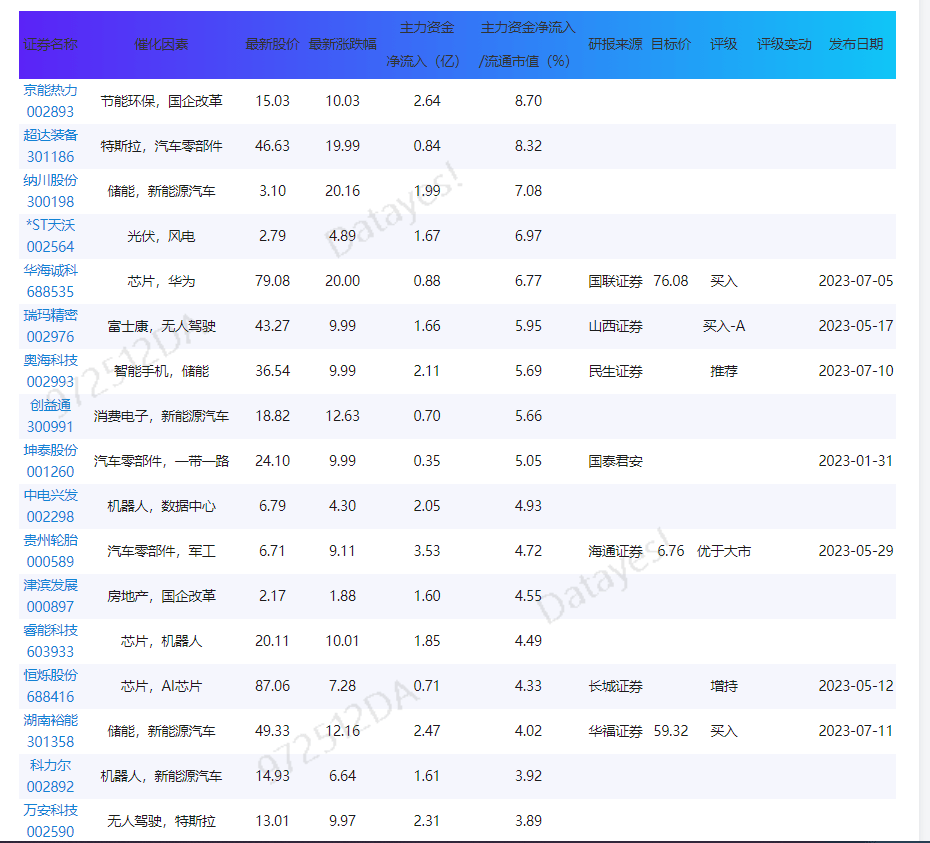Select the 万安科技 stock link
This screenshot has width=930, height=843.
[x=50, y=810]
